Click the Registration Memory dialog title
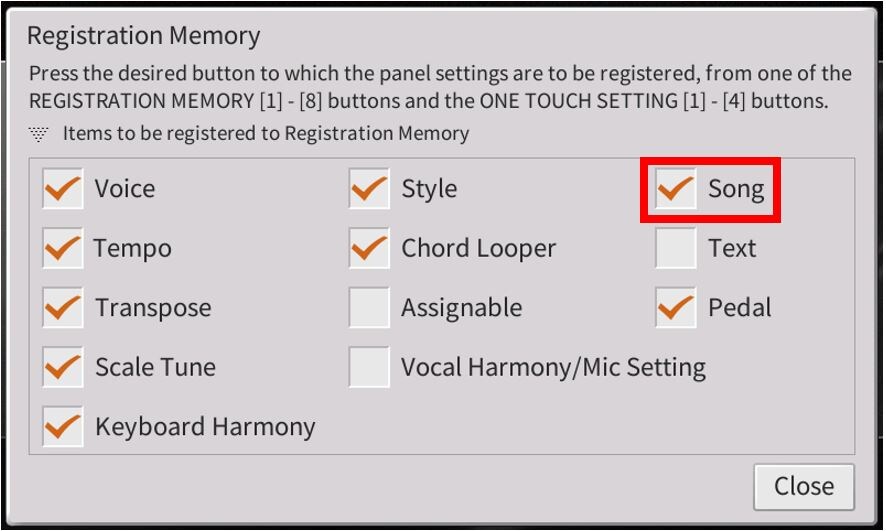The height and width of the screenshot is (531, 886). pos(143,36)
